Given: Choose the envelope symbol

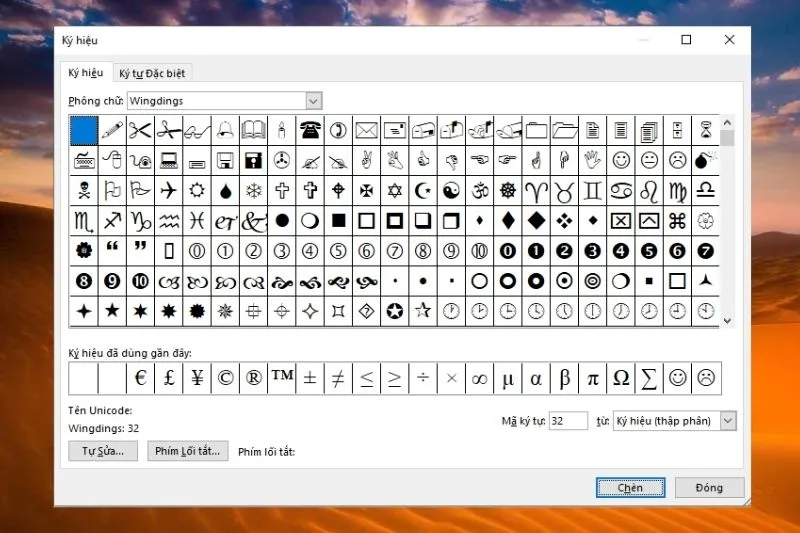Looking at the screenshot, I should pos(366,131).
